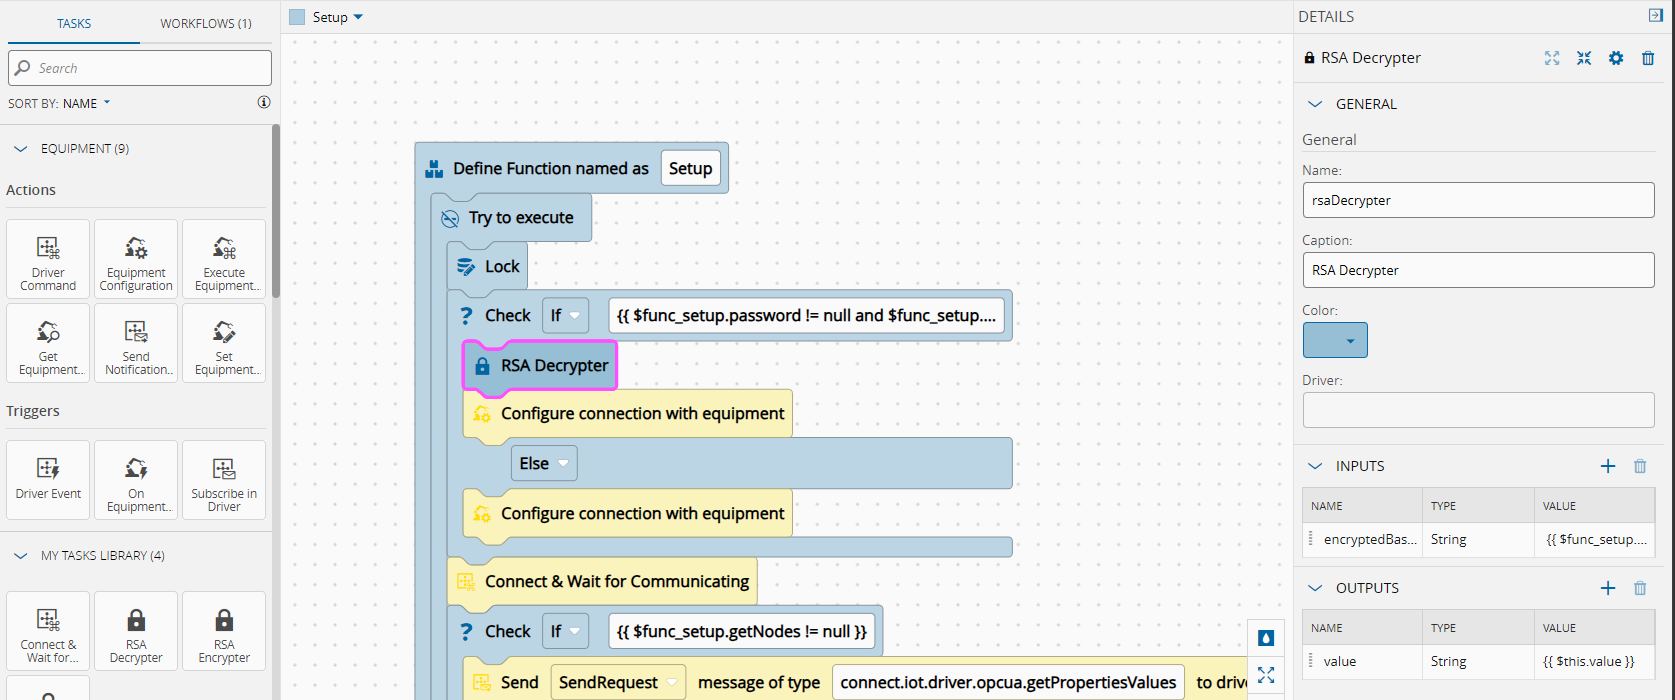Select the Get Equipment task tile

(48, 343)
